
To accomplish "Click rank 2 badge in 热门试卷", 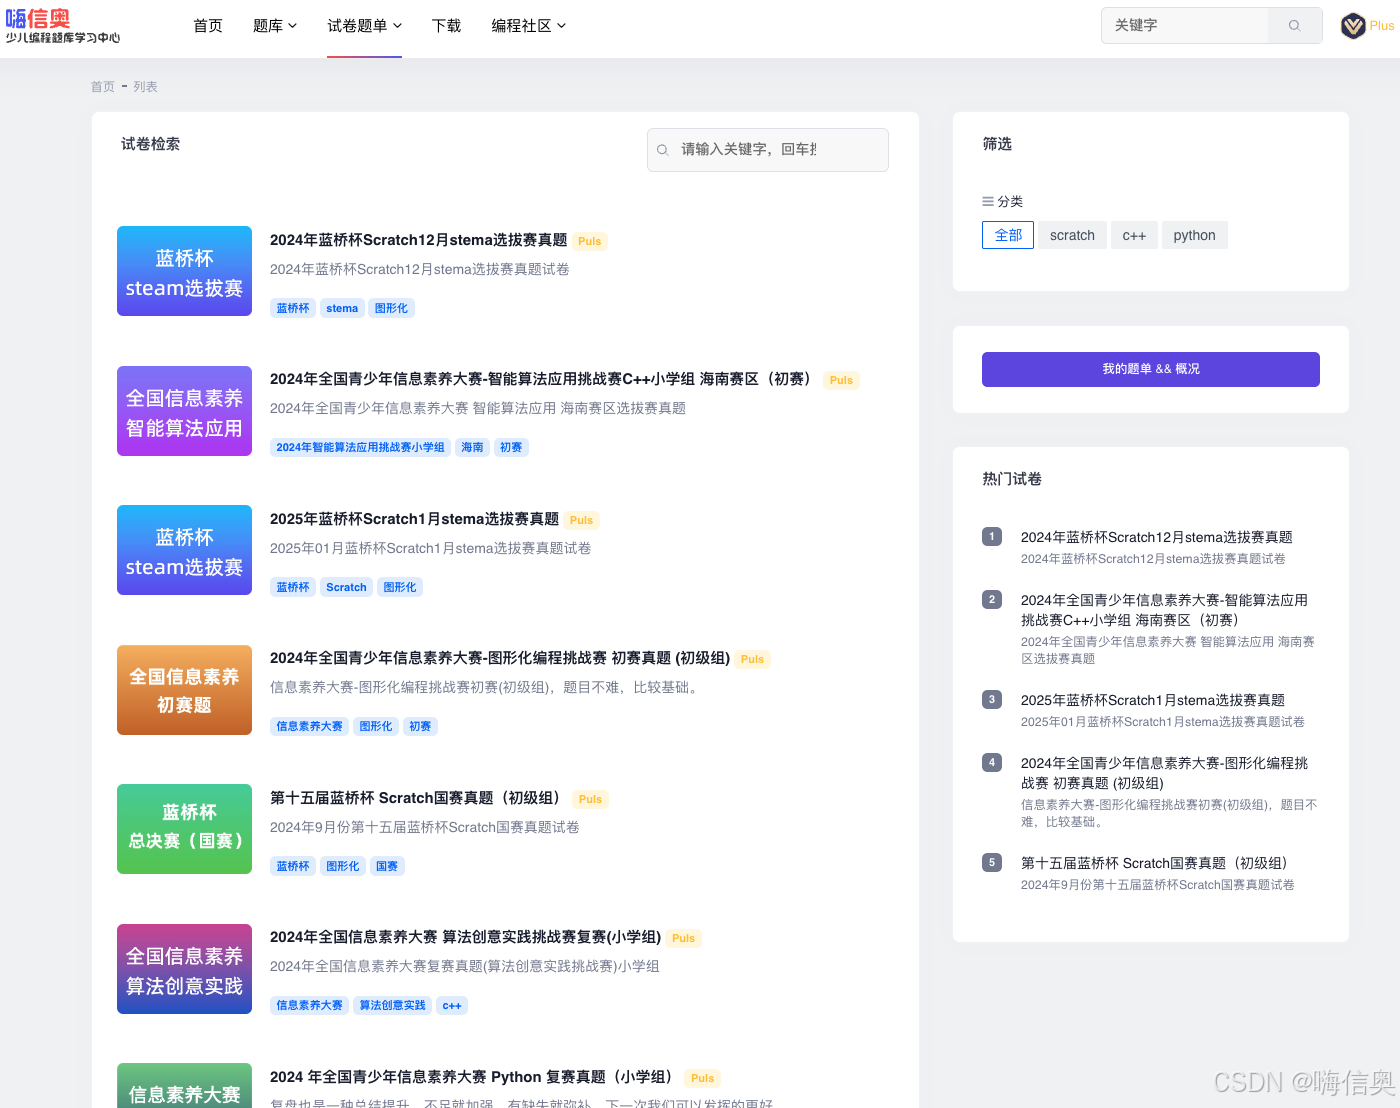I will tap(992, 600).
